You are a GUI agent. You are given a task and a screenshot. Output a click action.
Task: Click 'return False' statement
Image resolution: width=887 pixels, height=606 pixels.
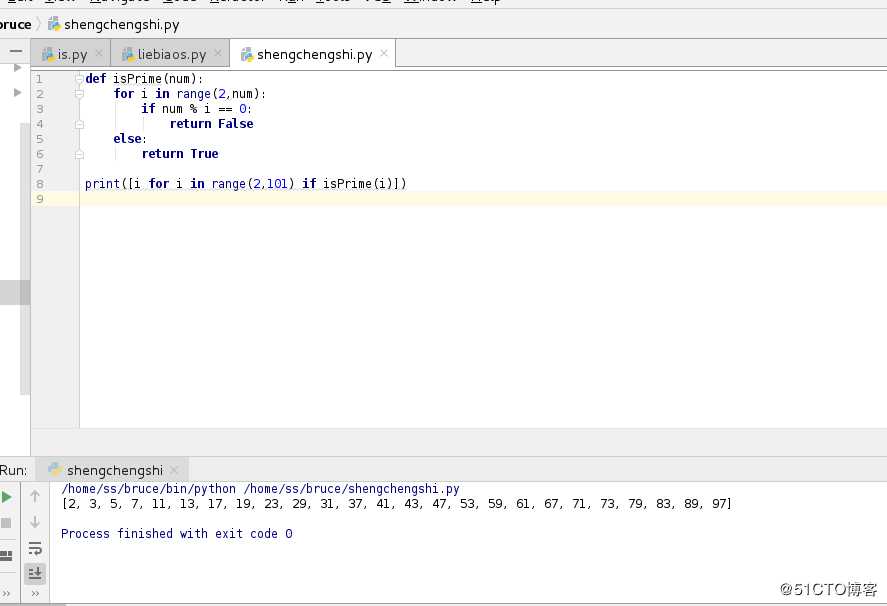tap(212, 123)
